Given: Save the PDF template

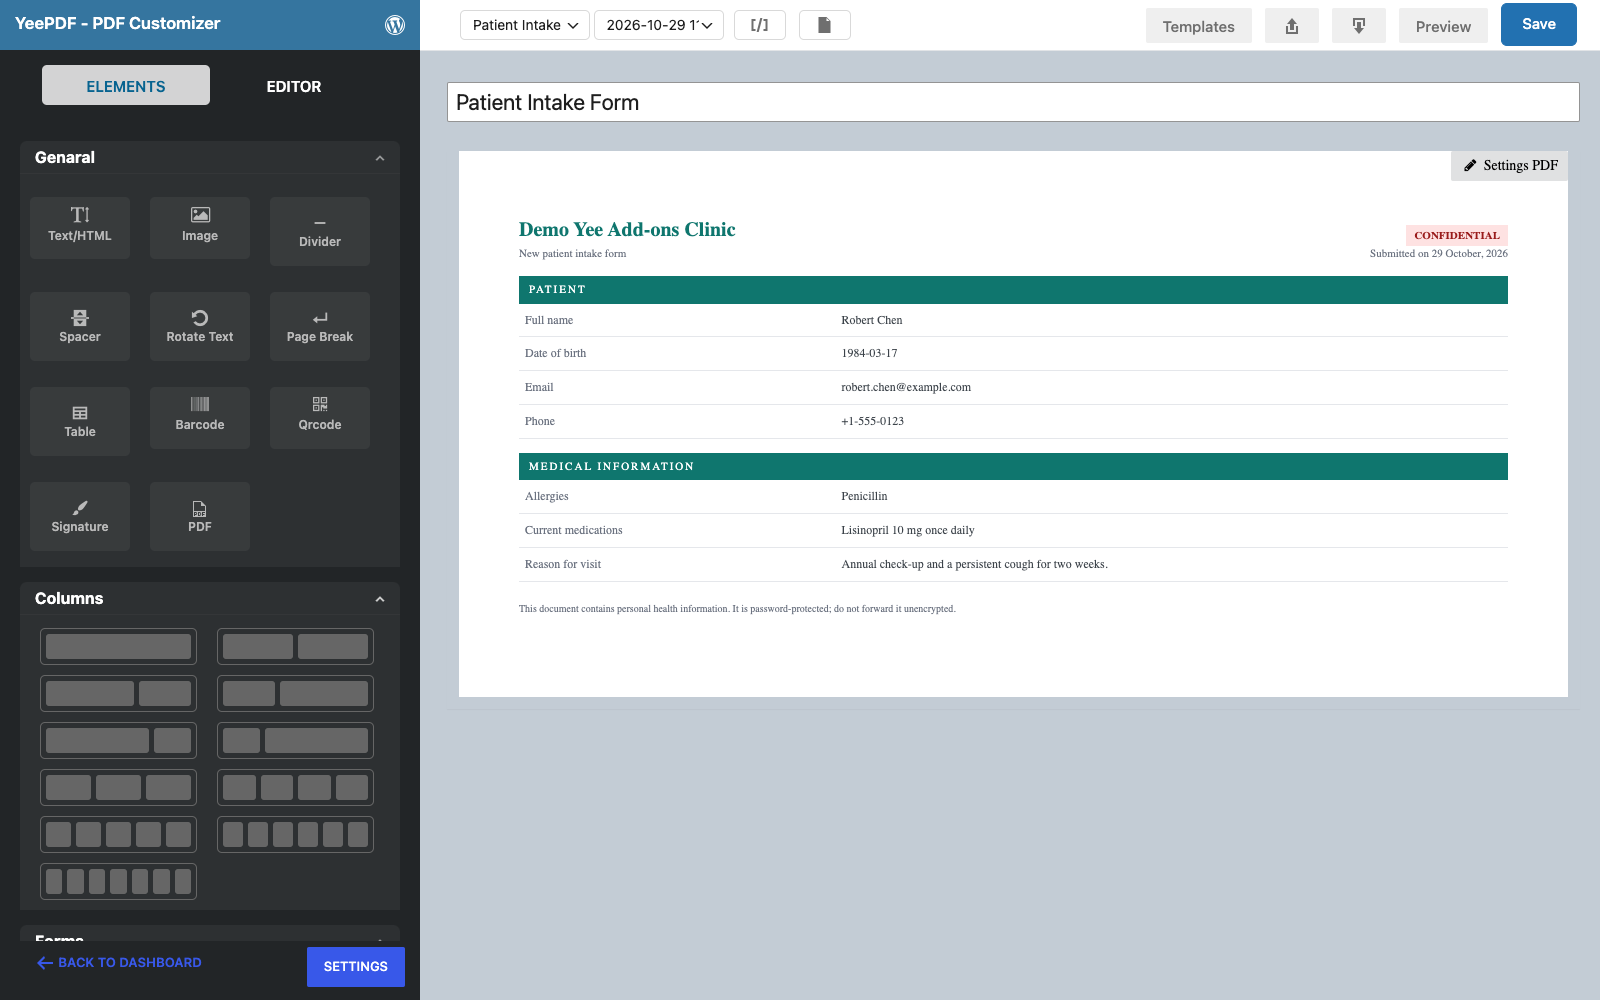Looking at the screenshot, I should (1539, 25).
